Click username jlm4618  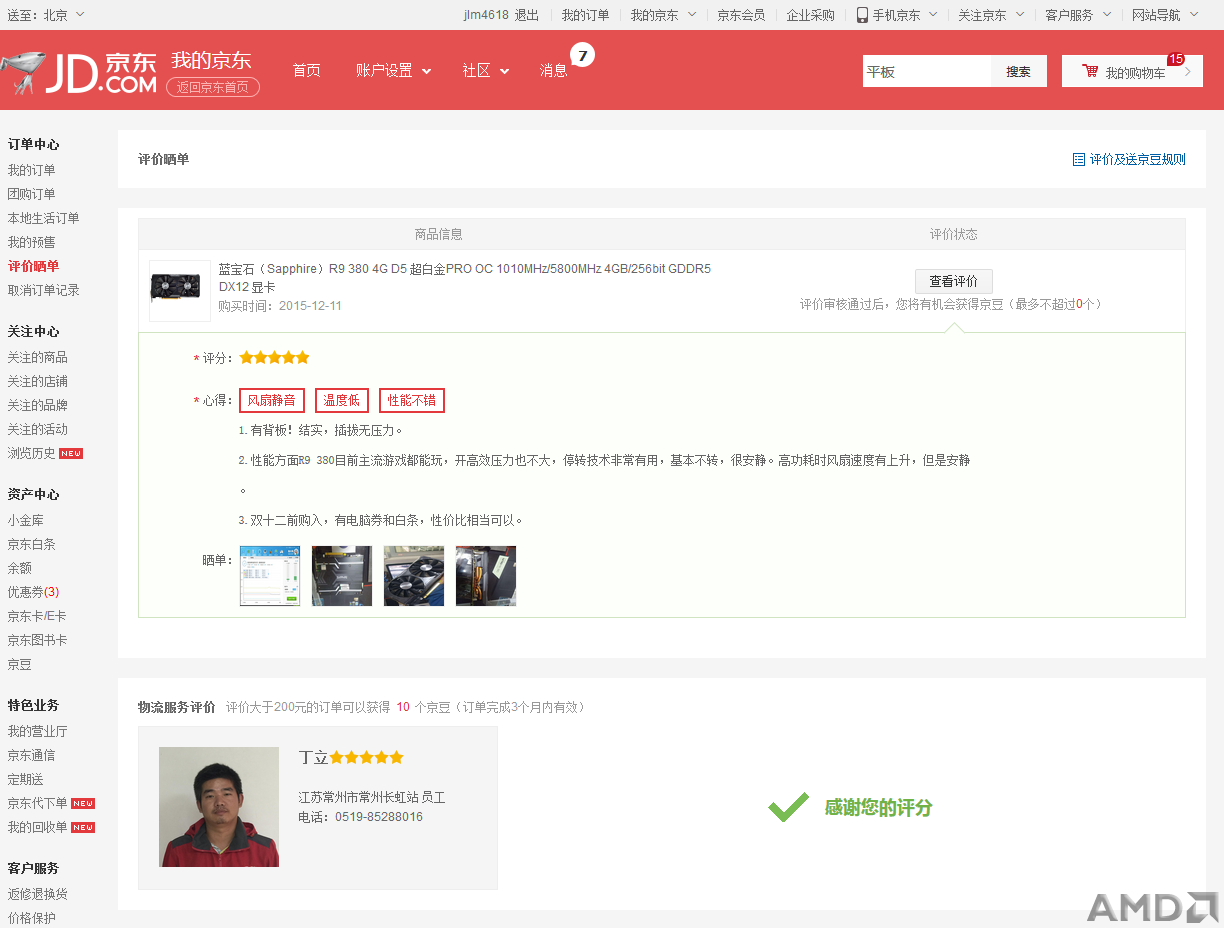coord(486,15)
